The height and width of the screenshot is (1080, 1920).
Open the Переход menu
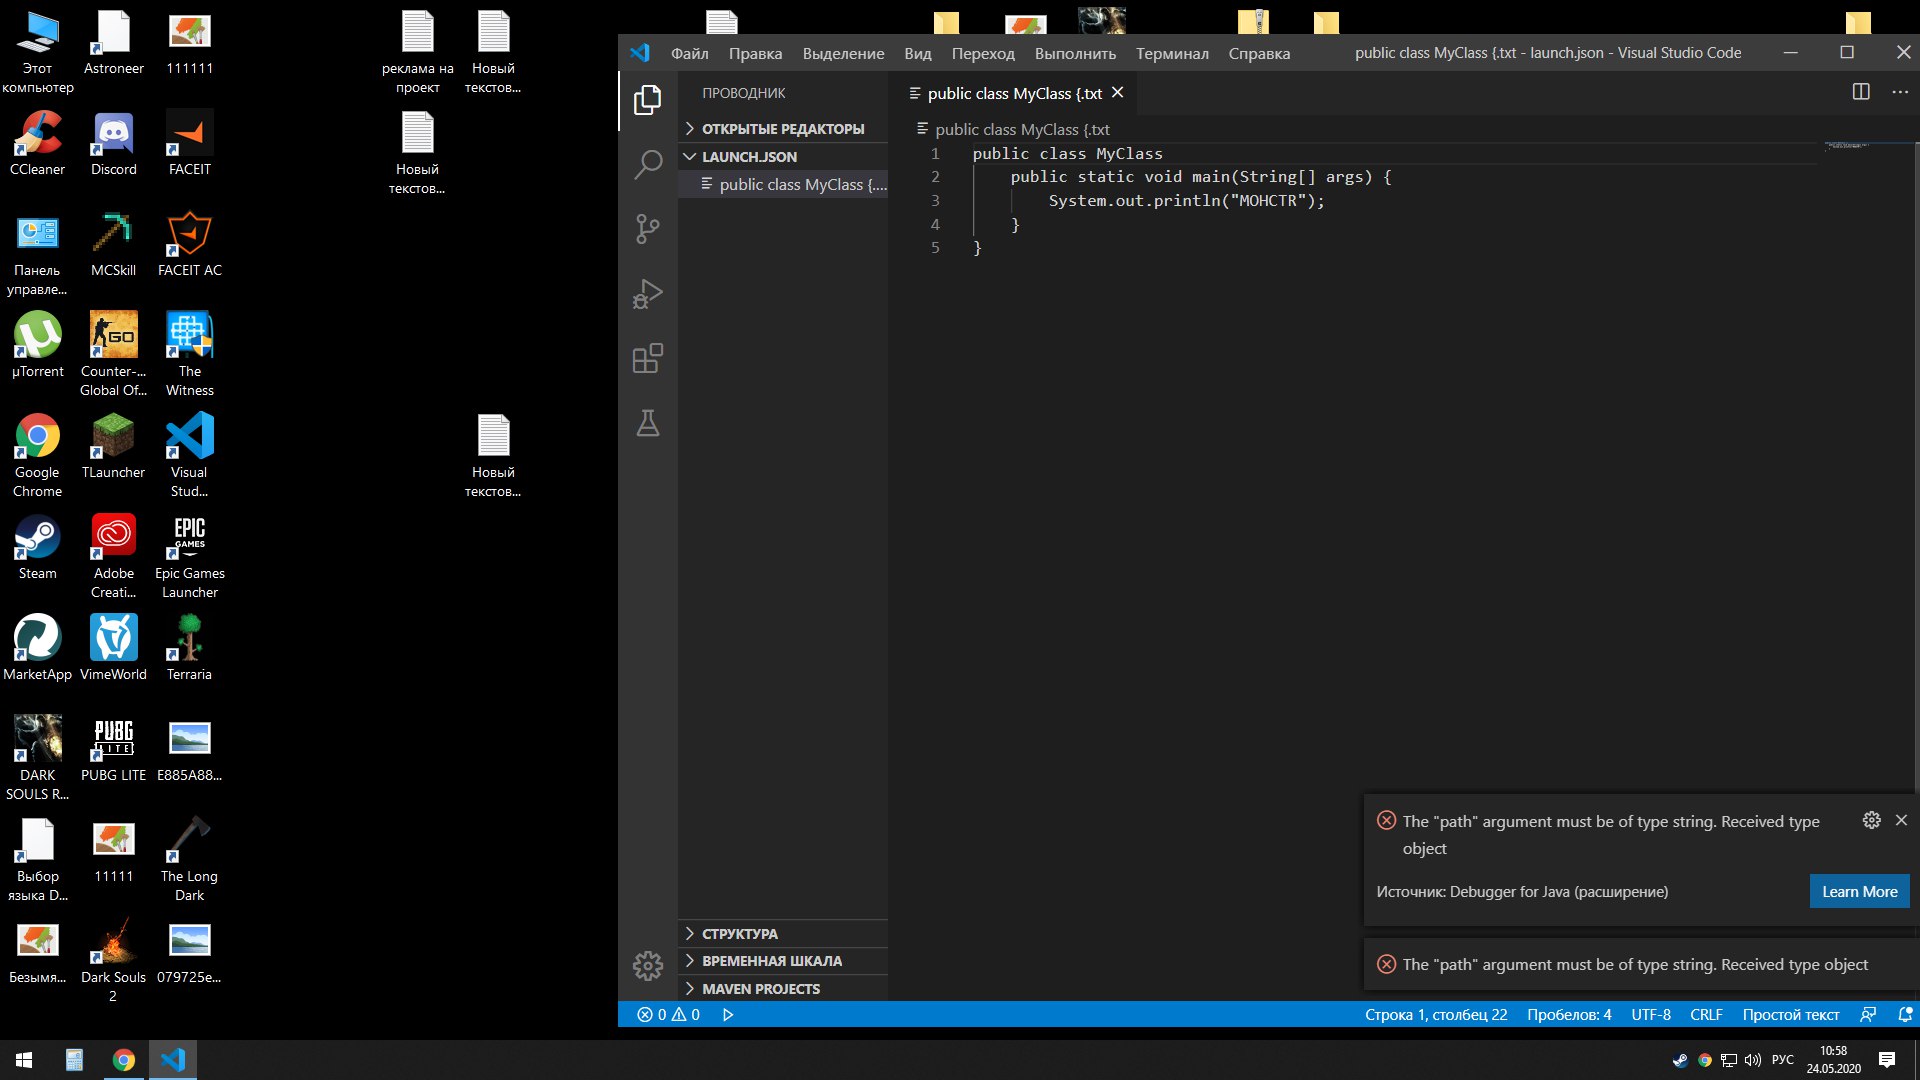[x=983, y=53]
